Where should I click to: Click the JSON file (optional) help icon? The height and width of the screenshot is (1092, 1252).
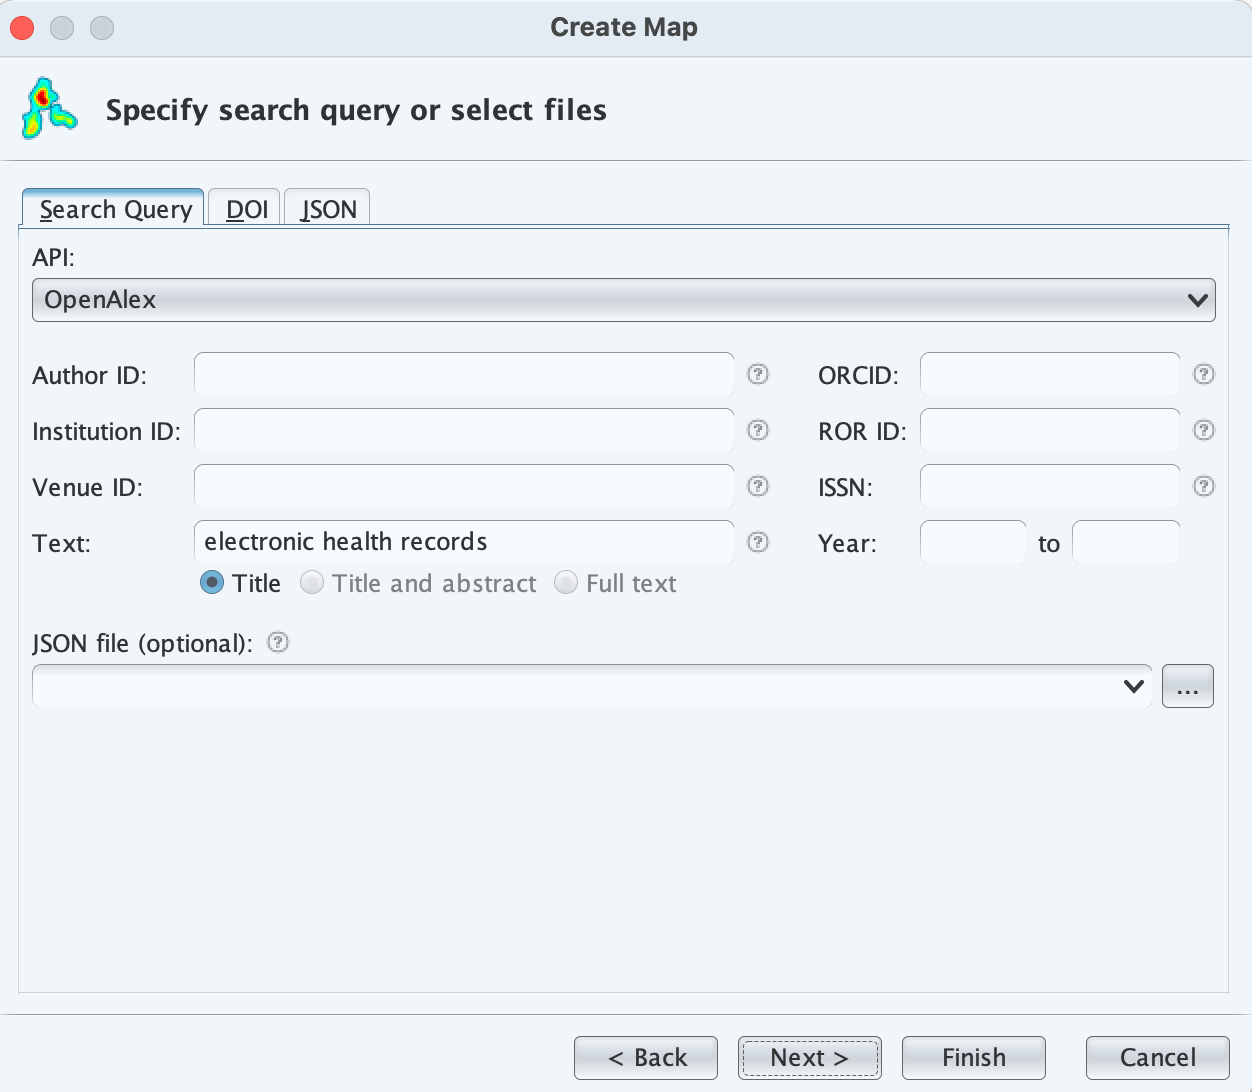279,643
